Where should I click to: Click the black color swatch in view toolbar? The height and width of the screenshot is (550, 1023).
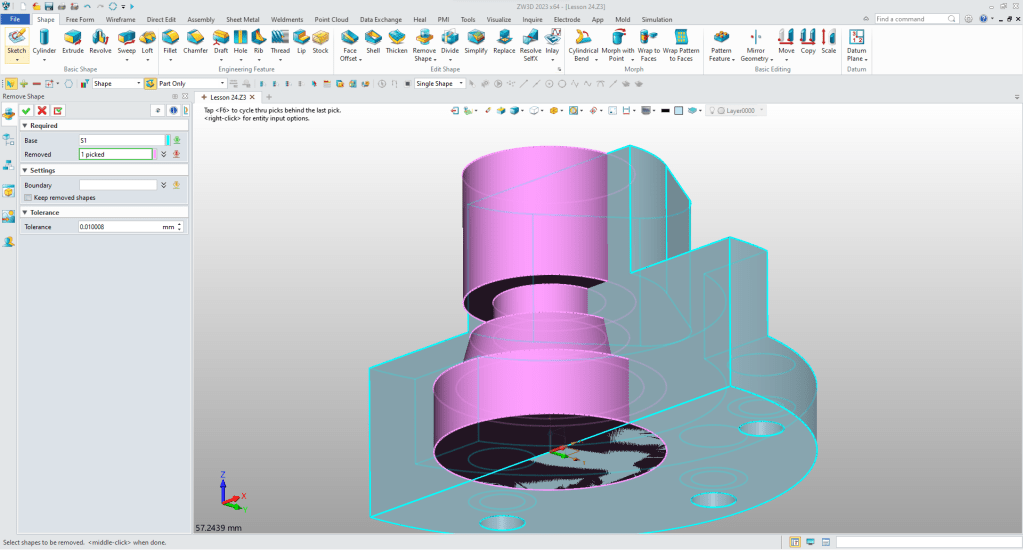coord(665,110)
